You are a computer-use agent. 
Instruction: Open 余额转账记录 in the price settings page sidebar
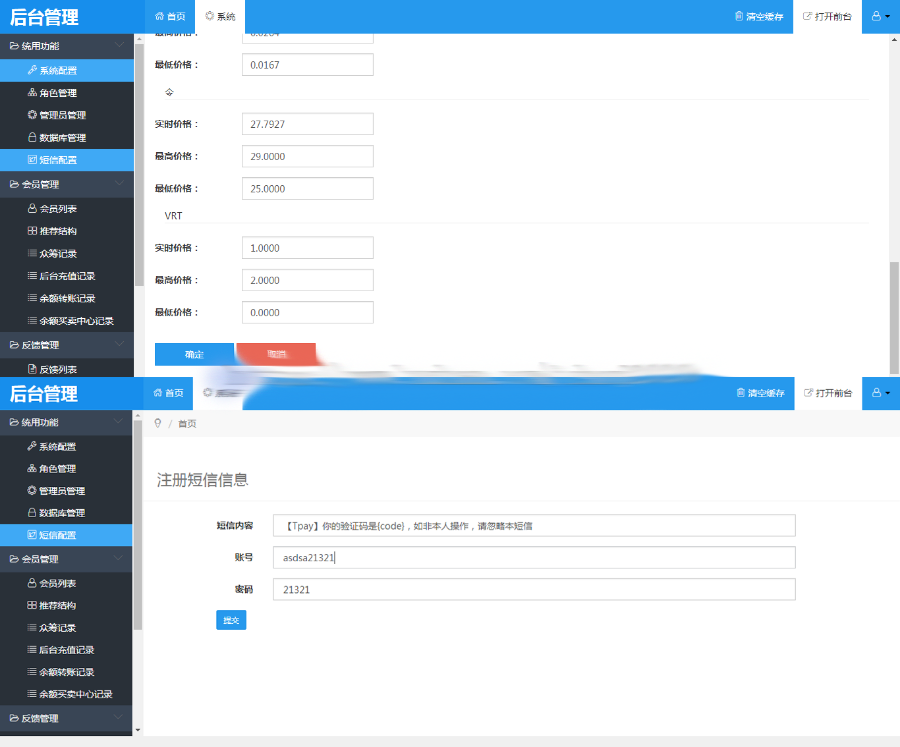click(67, 298)
